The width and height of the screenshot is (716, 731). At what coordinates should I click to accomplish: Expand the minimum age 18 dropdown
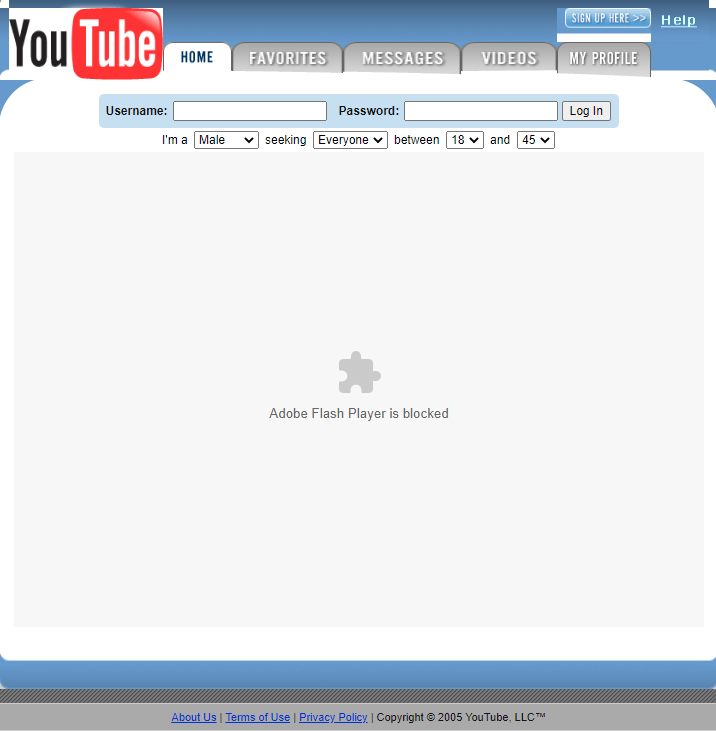coord(464,140)
